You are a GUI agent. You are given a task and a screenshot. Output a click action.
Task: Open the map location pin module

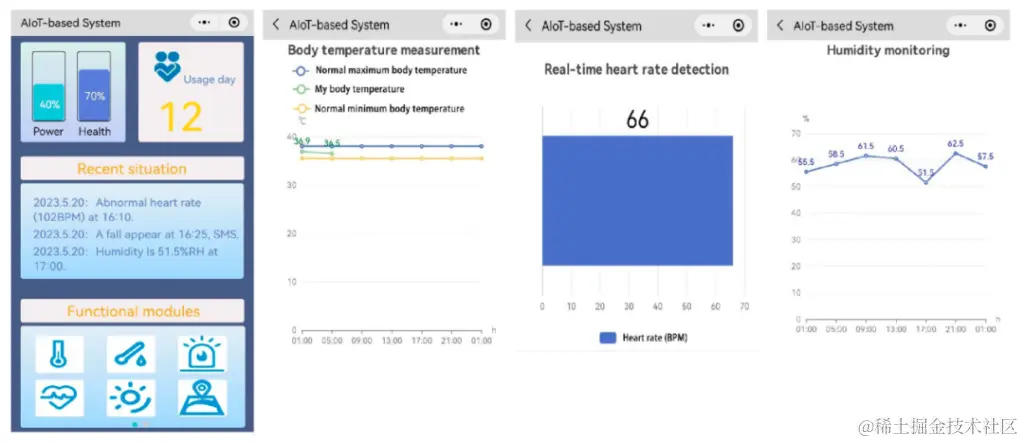pos(203,397)
